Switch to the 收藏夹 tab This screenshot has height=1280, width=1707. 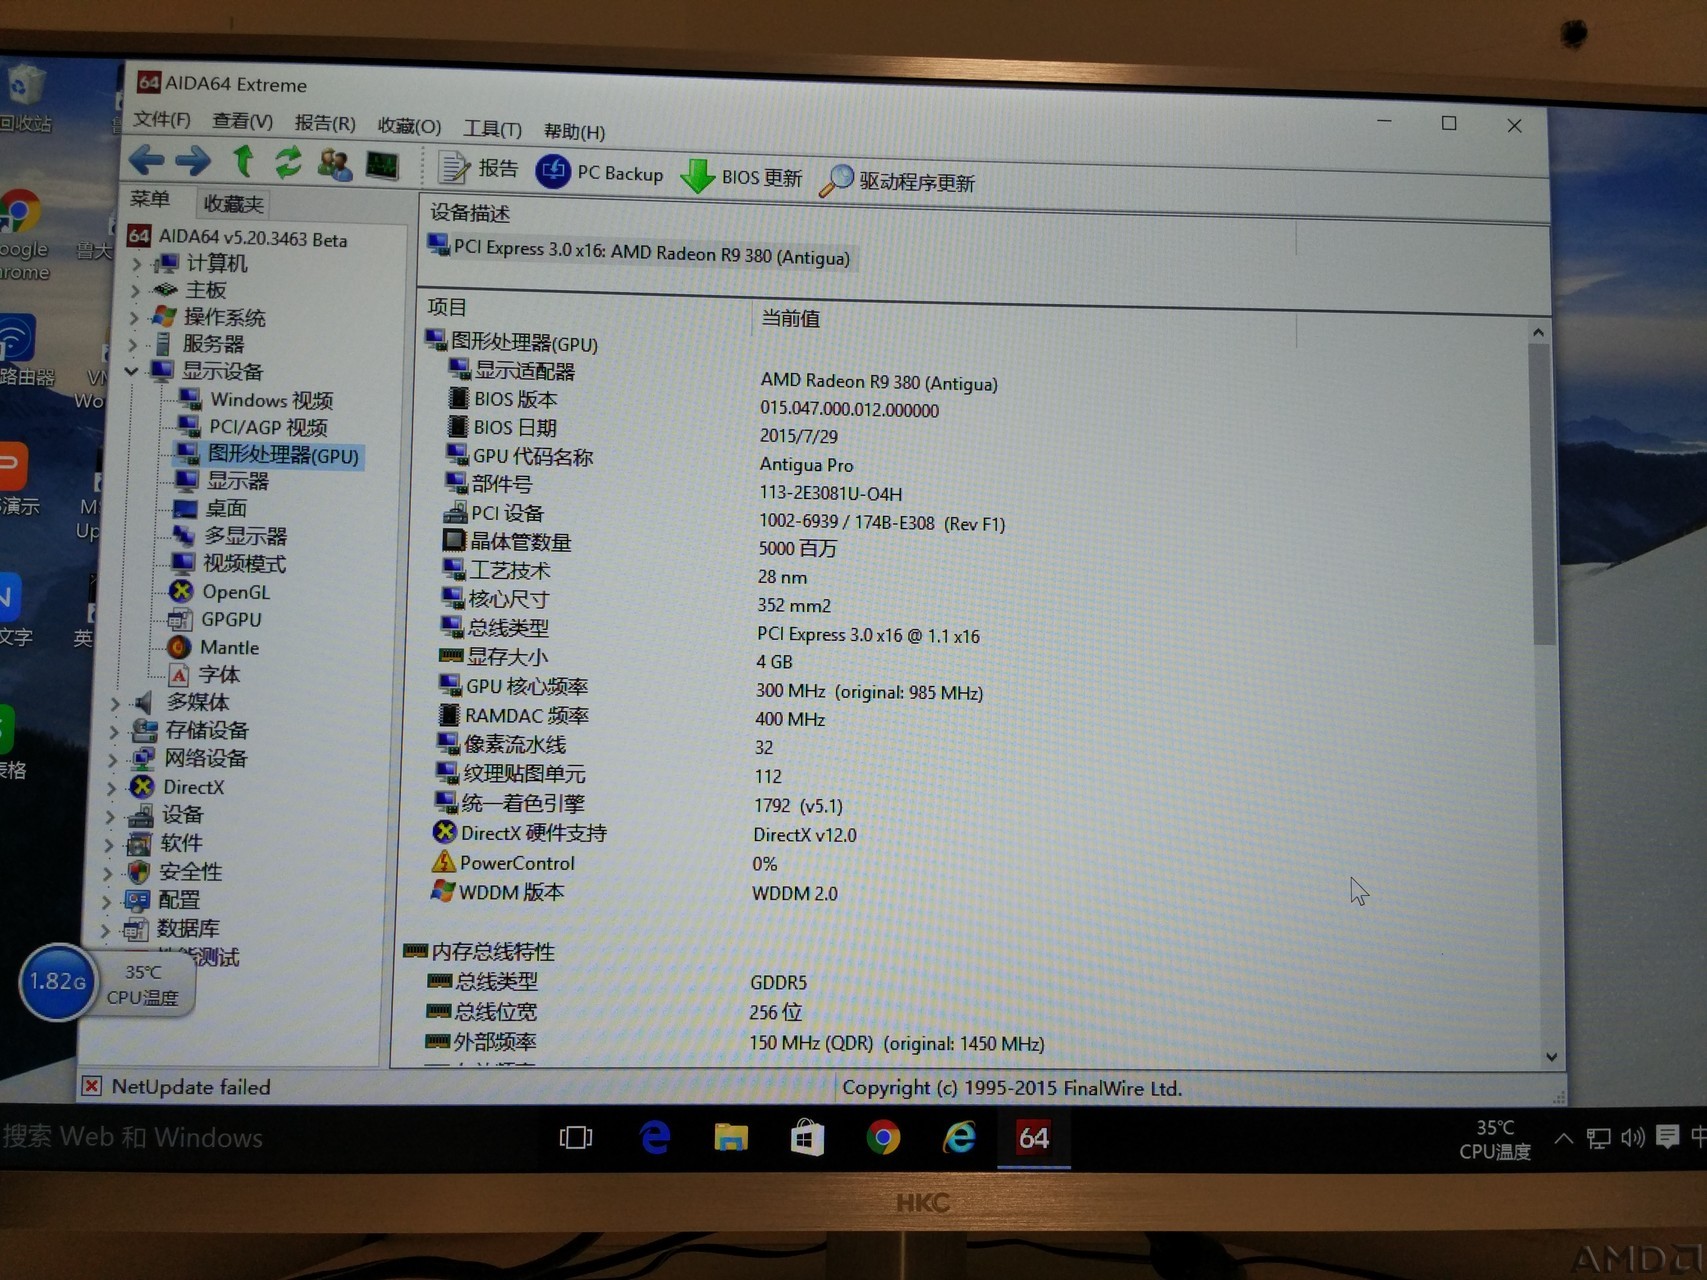(x=233, y=204)
